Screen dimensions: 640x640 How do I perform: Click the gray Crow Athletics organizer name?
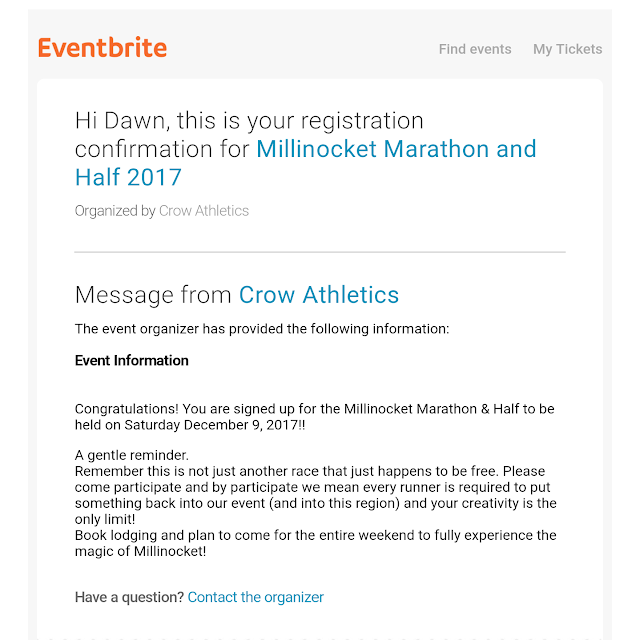click(204, 211)
